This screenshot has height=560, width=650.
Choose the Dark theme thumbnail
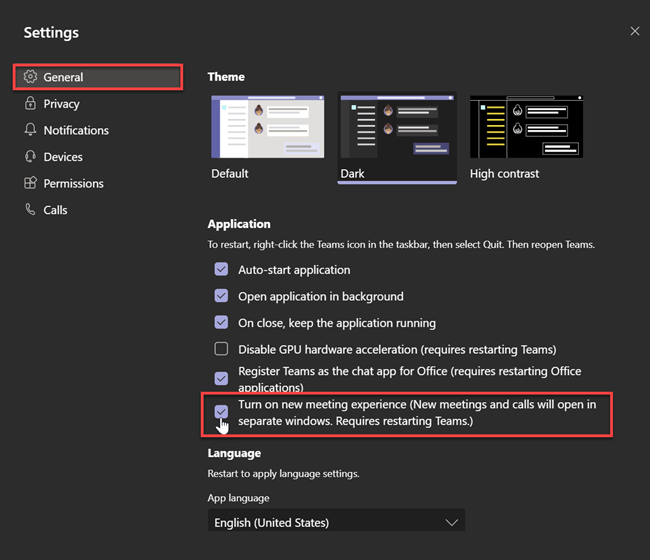397,127
